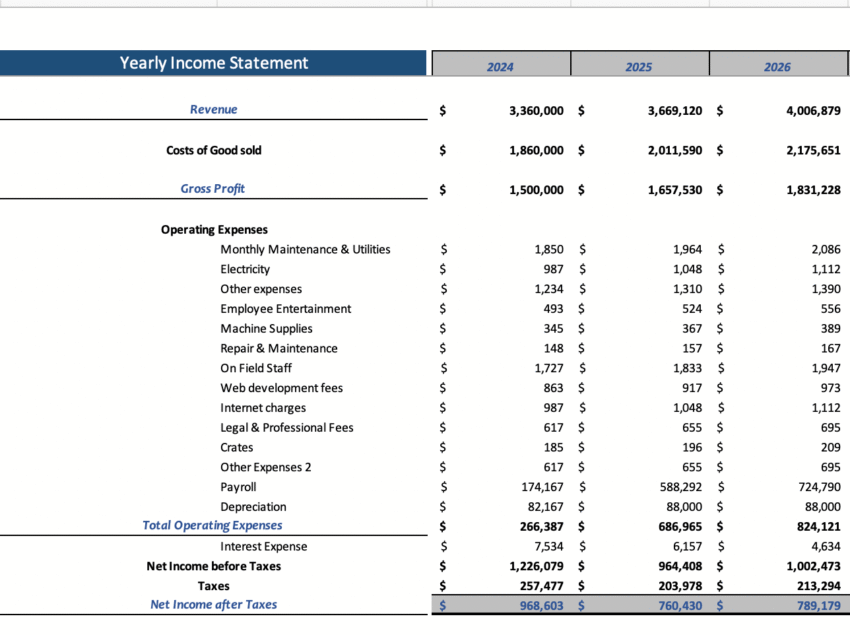Click the 2025 column header
The width and height of the screenshot is (850, 635).
click(x=639, y=65)
